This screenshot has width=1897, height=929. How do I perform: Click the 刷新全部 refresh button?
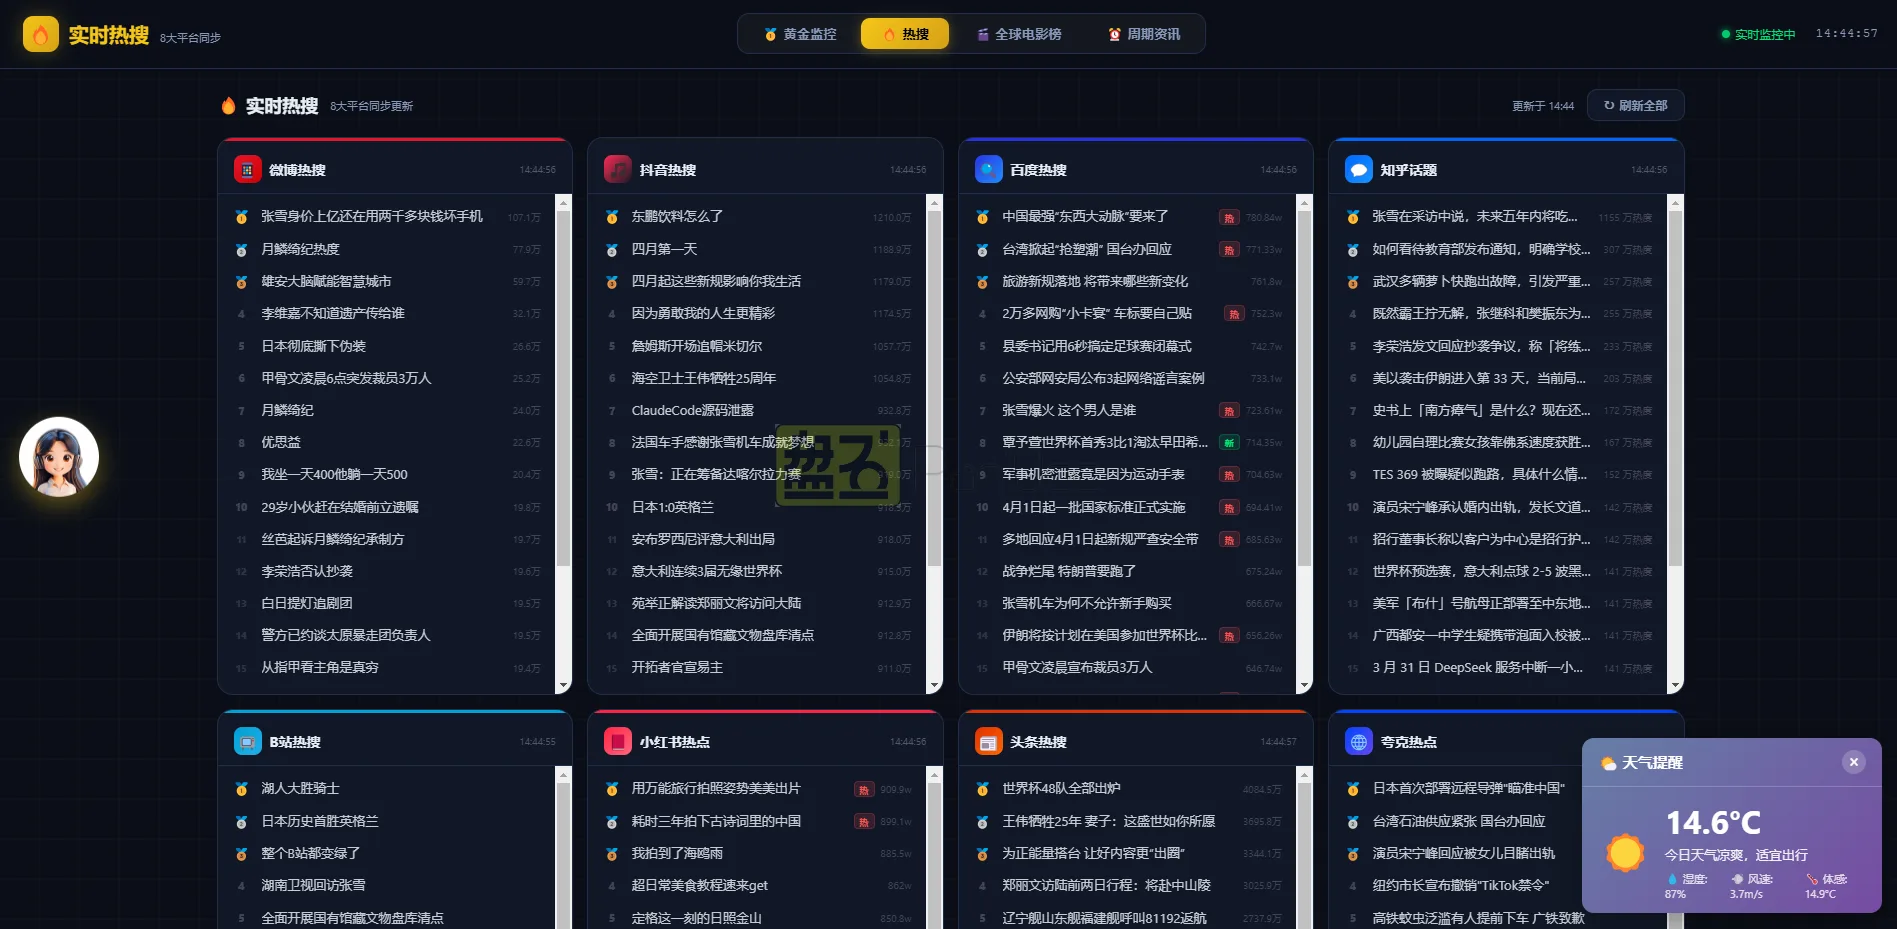pos(1634,105)
